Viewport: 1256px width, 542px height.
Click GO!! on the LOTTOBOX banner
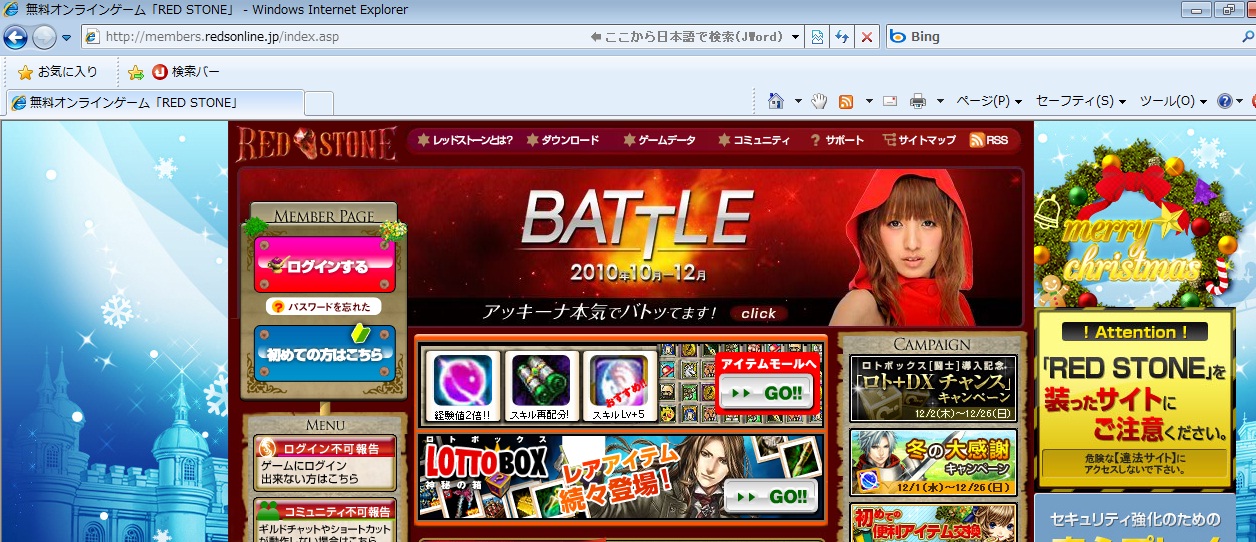pyautogui.click(x=769, y=496)
